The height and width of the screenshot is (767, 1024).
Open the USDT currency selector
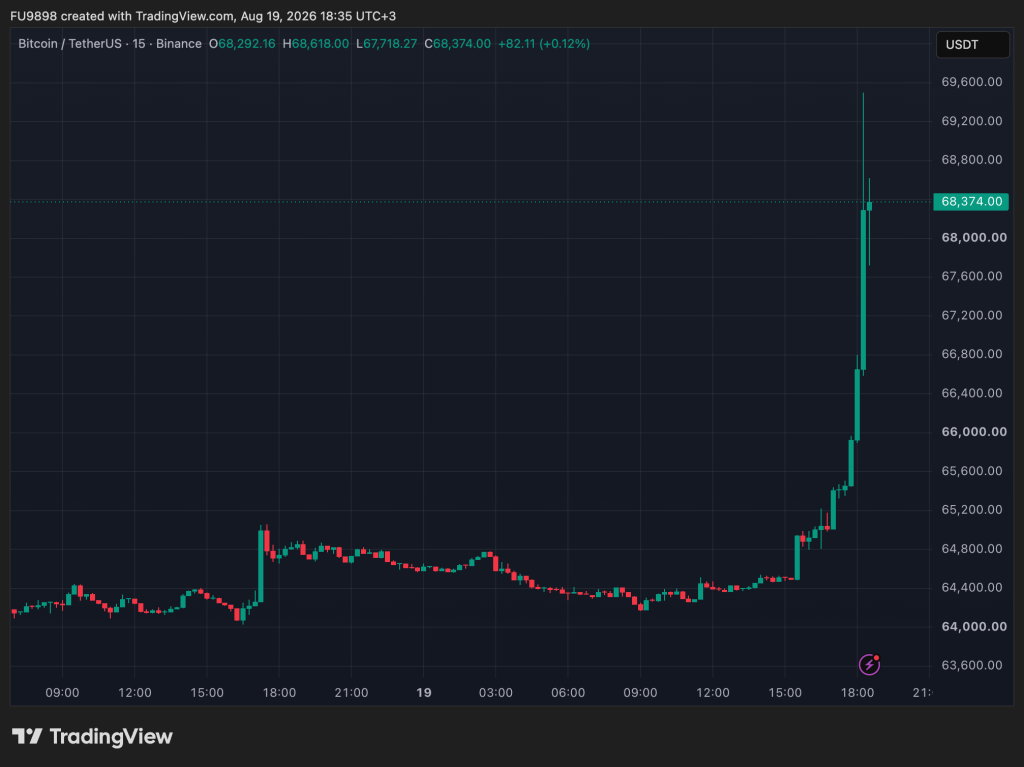tap(972, 44)
